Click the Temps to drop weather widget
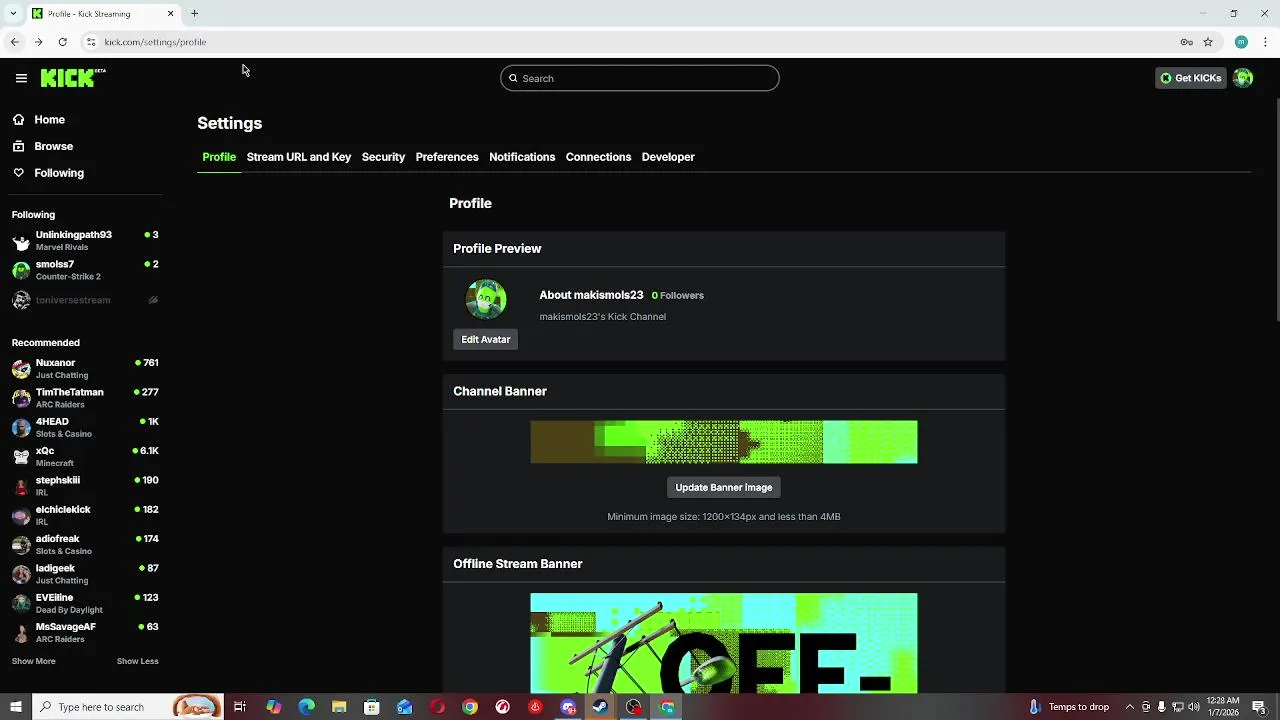 click(1069, 707)
